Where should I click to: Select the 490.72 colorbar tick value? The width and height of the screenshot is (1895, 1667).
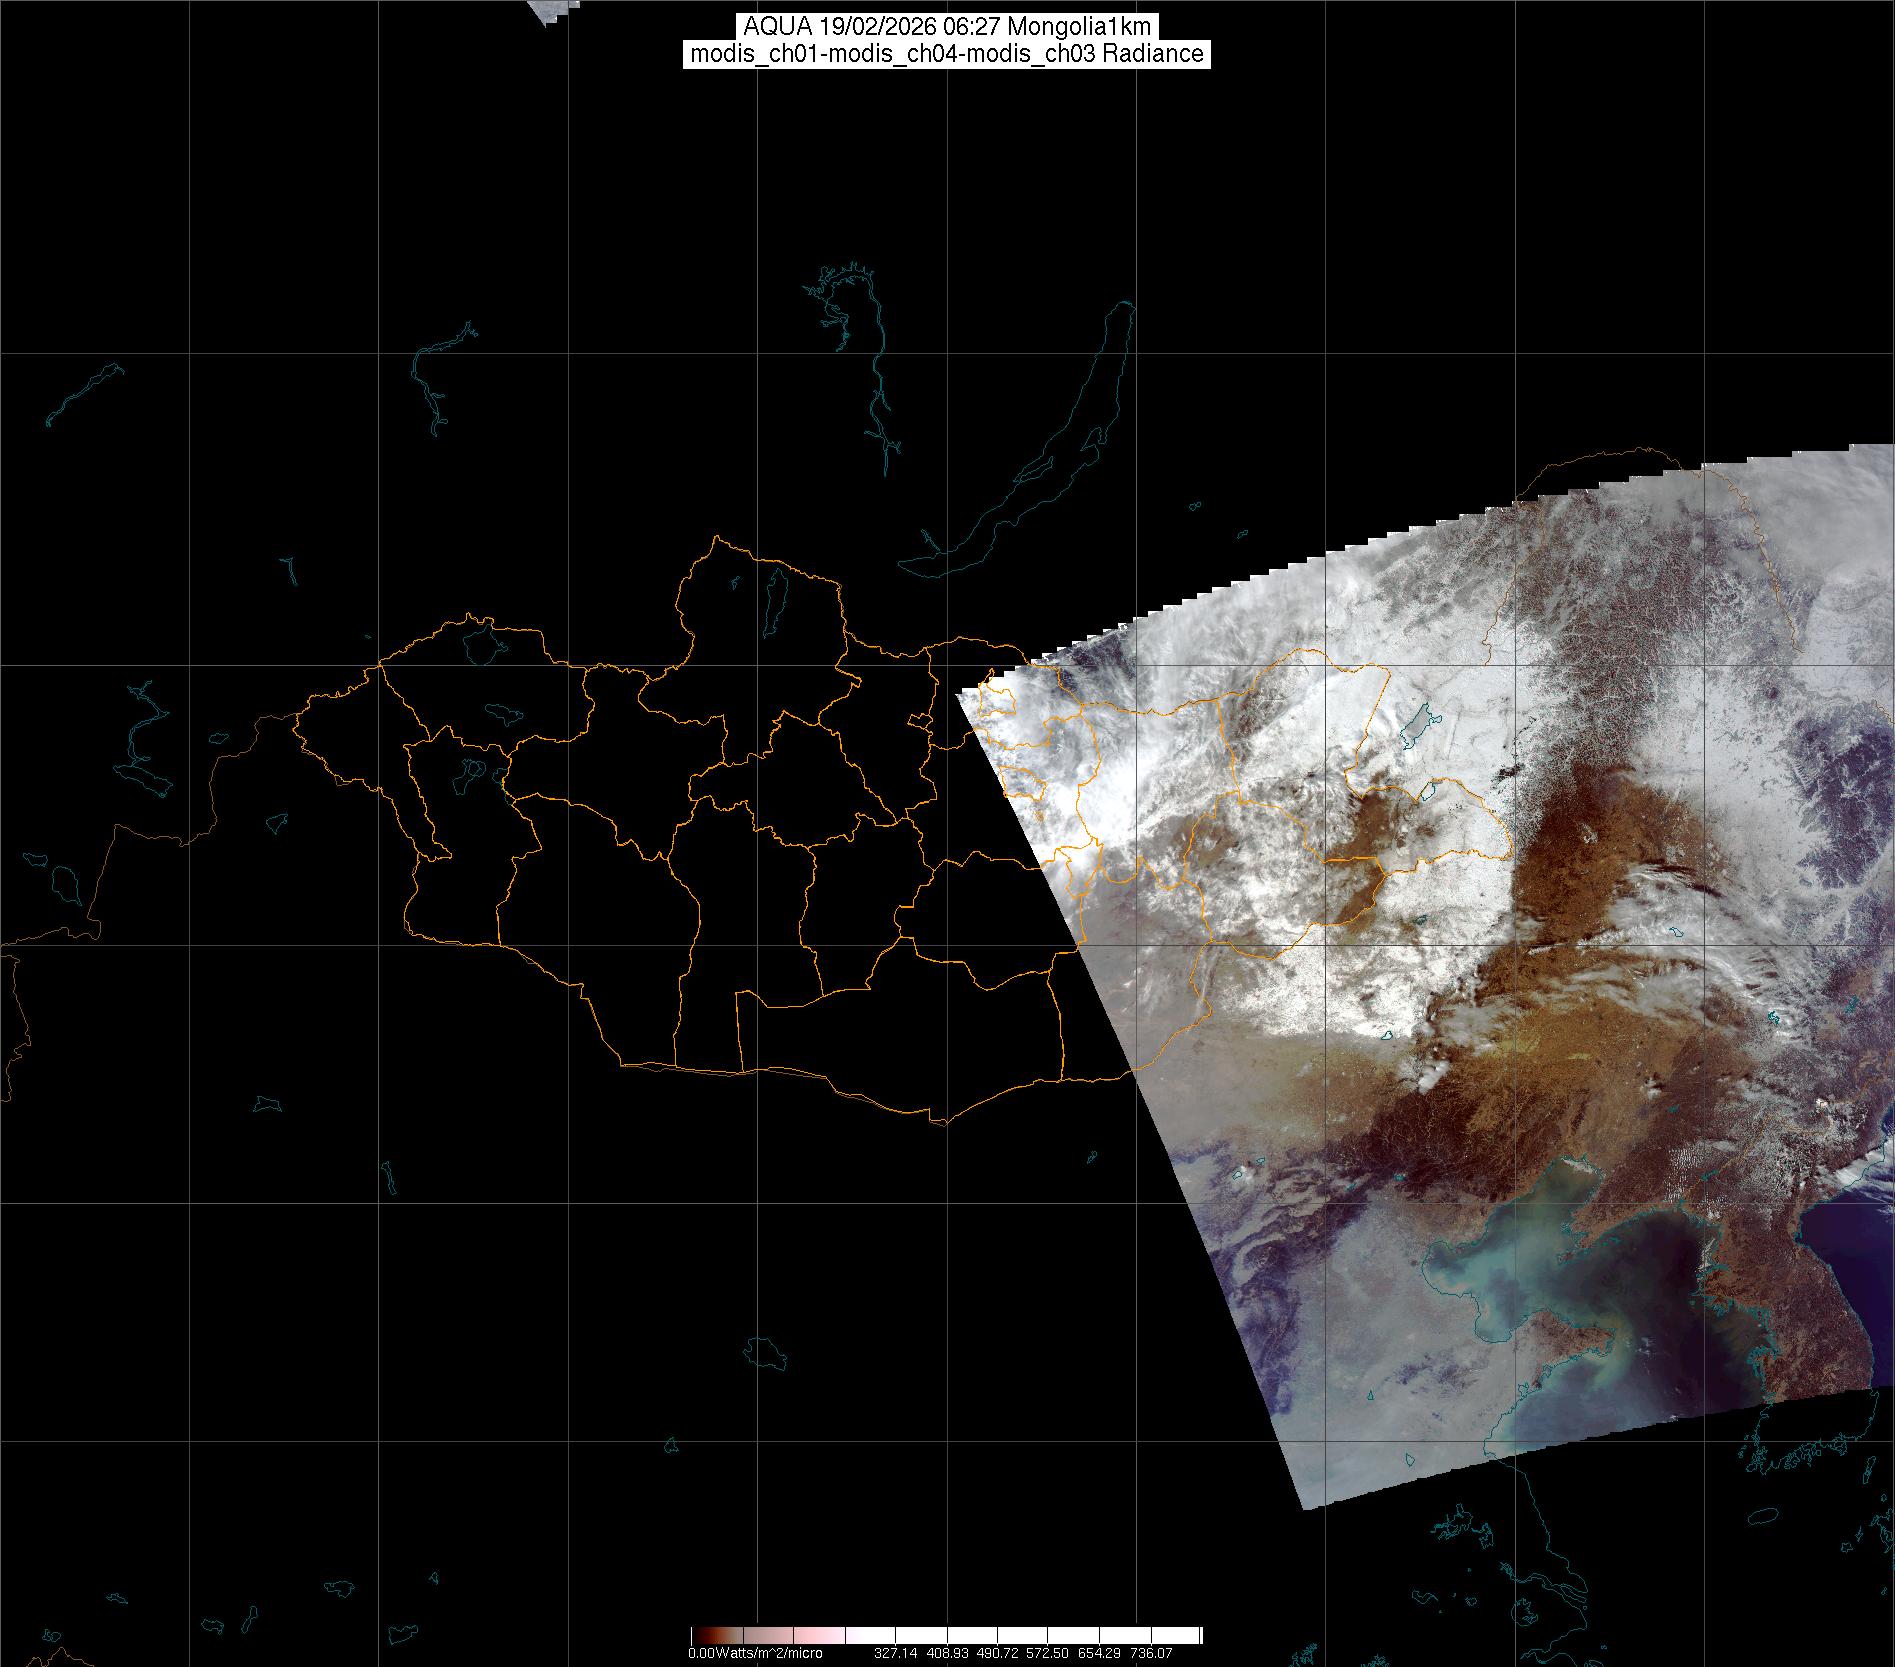[x=997, y=1653]
